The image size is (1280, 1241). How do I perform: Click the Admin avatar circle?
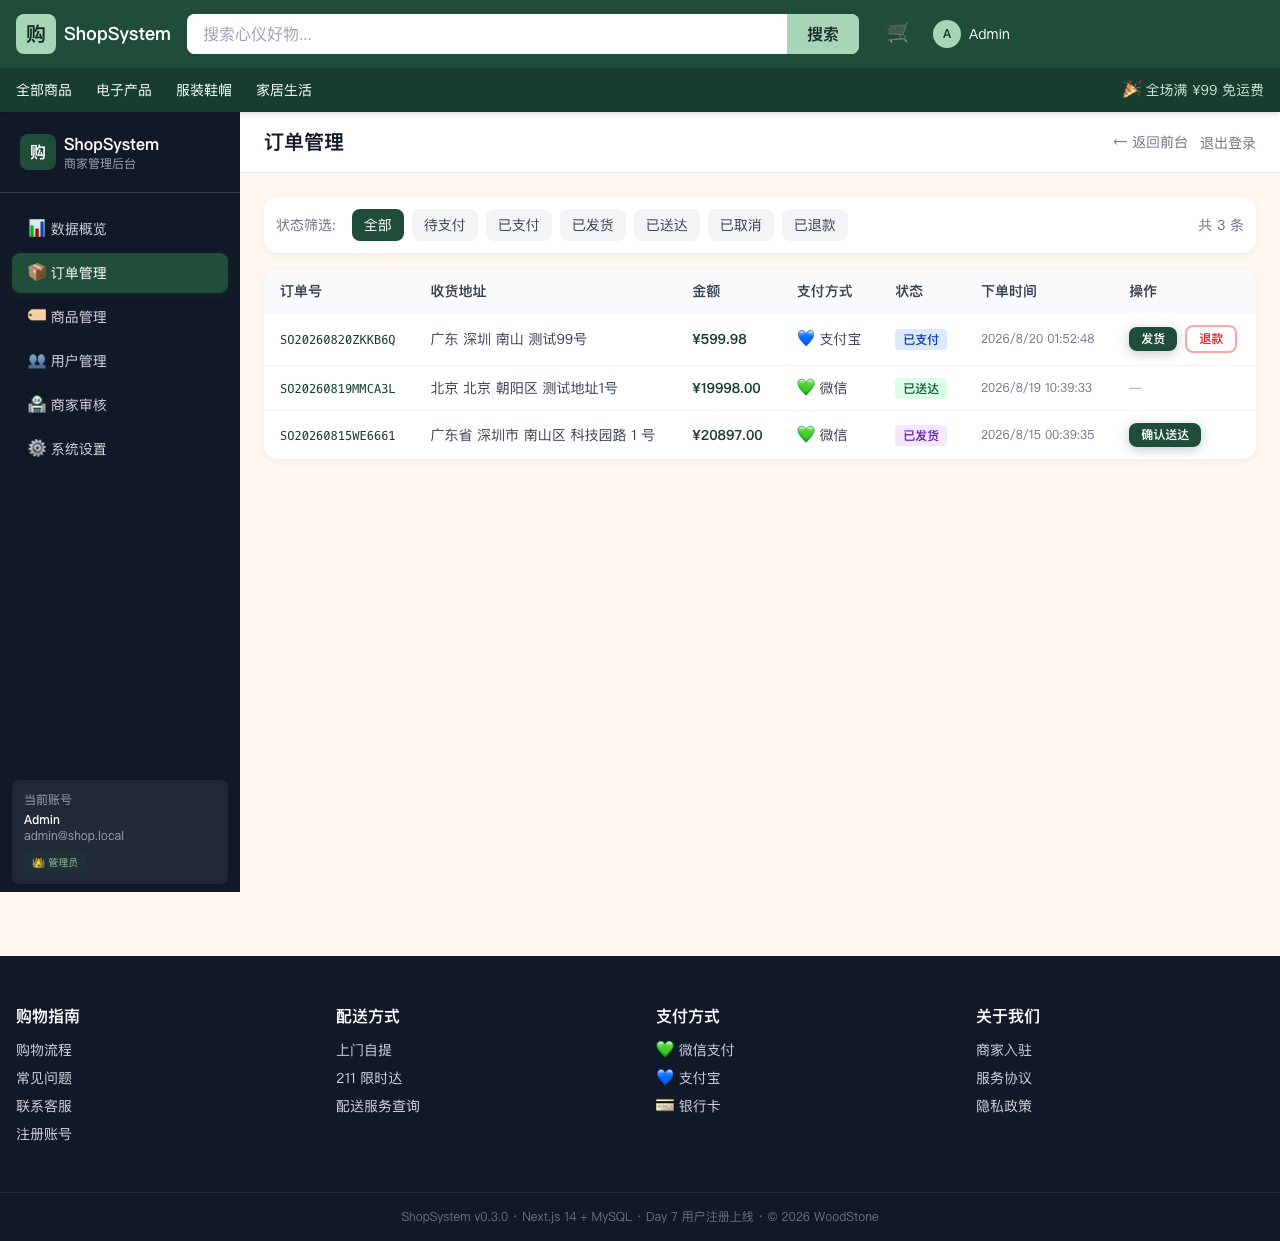pyautogui.click(x=947, y=34)
